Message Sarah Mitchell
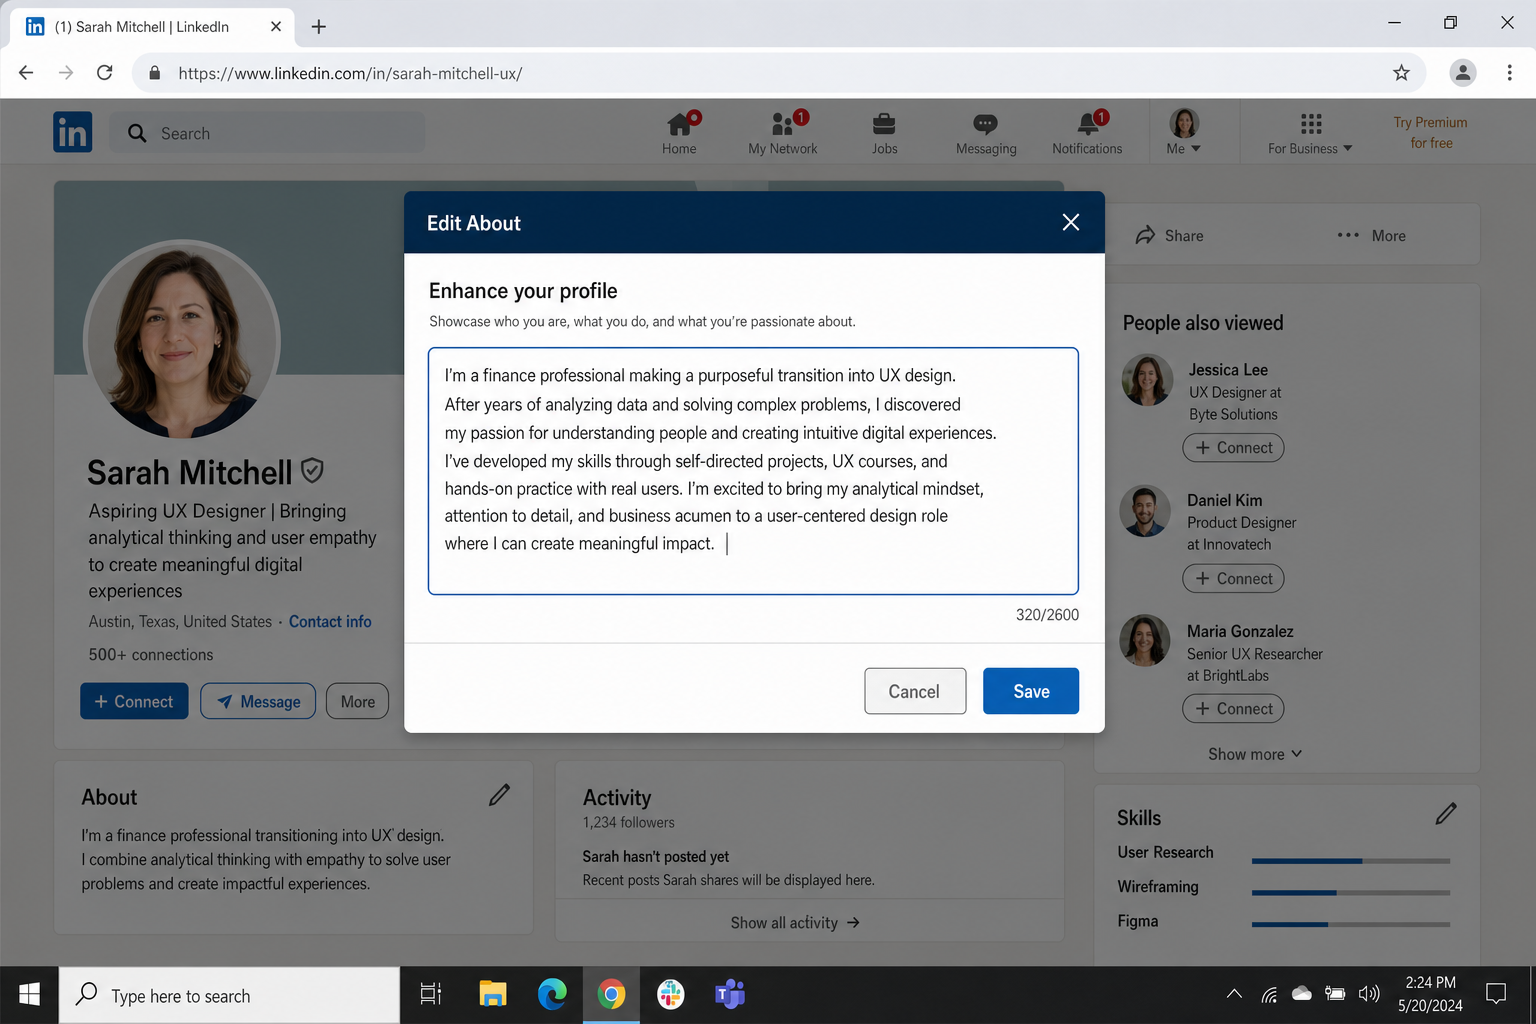Viewport: 1536px width, 1024px height. coord(258,702)
